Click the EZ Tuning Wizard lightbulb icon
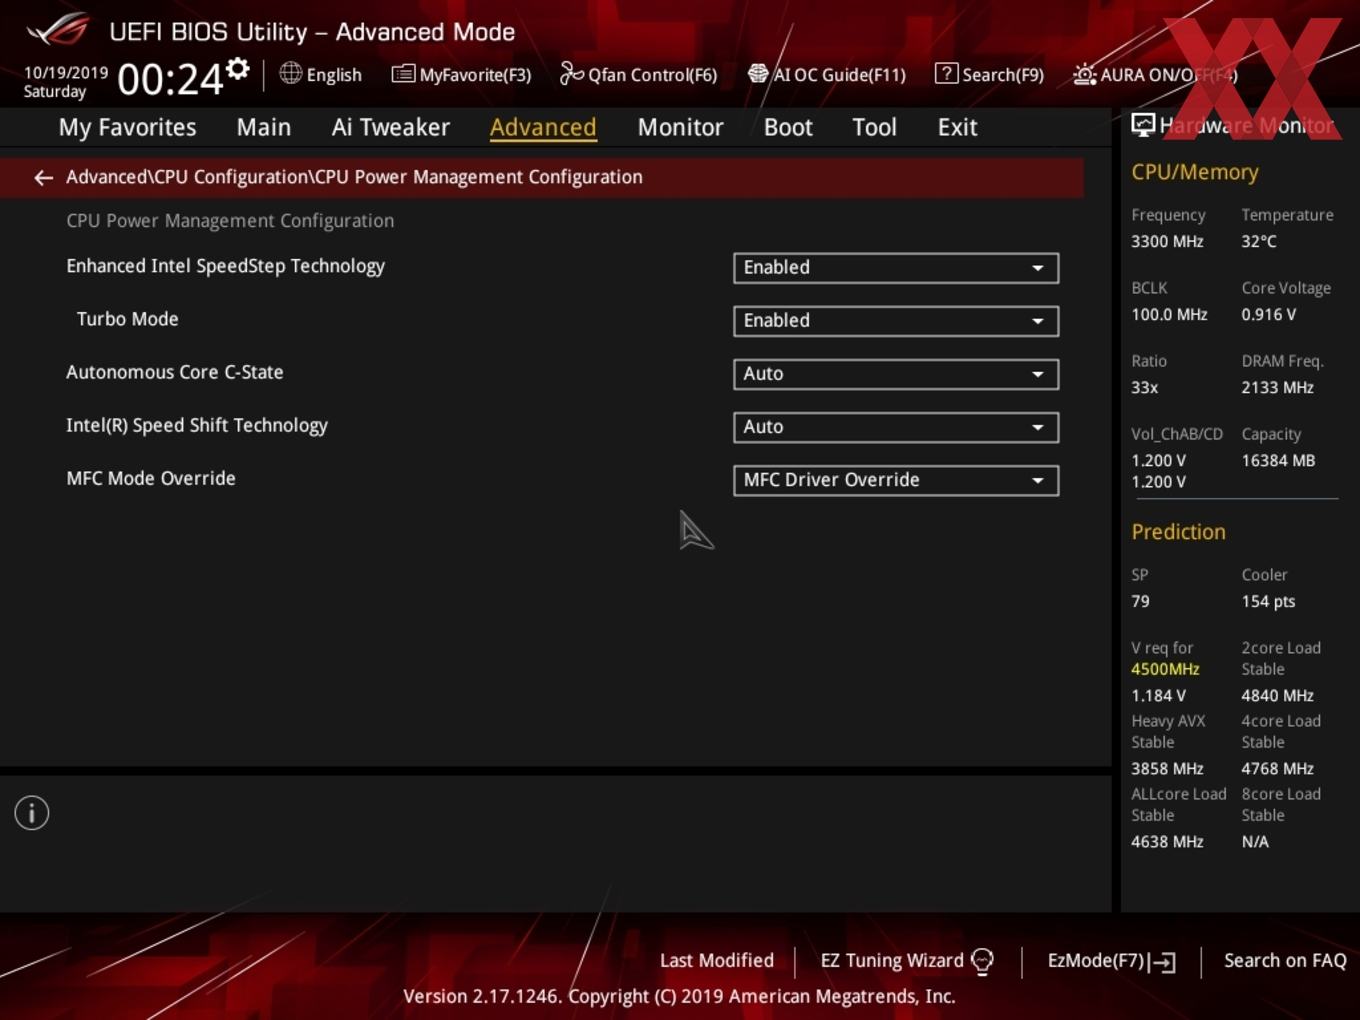The image size is (1360, 1020). click(983, 962)
